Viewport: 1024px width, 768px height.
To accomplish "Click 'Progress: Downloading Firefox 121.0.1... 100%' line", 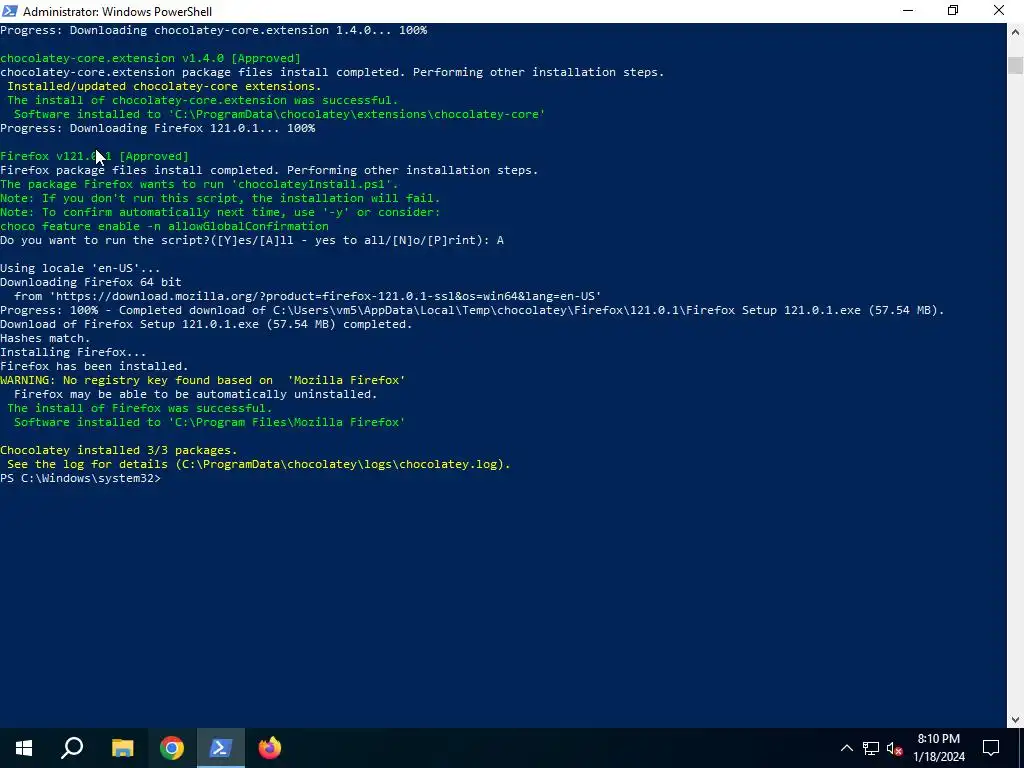I will coord(157,128).
